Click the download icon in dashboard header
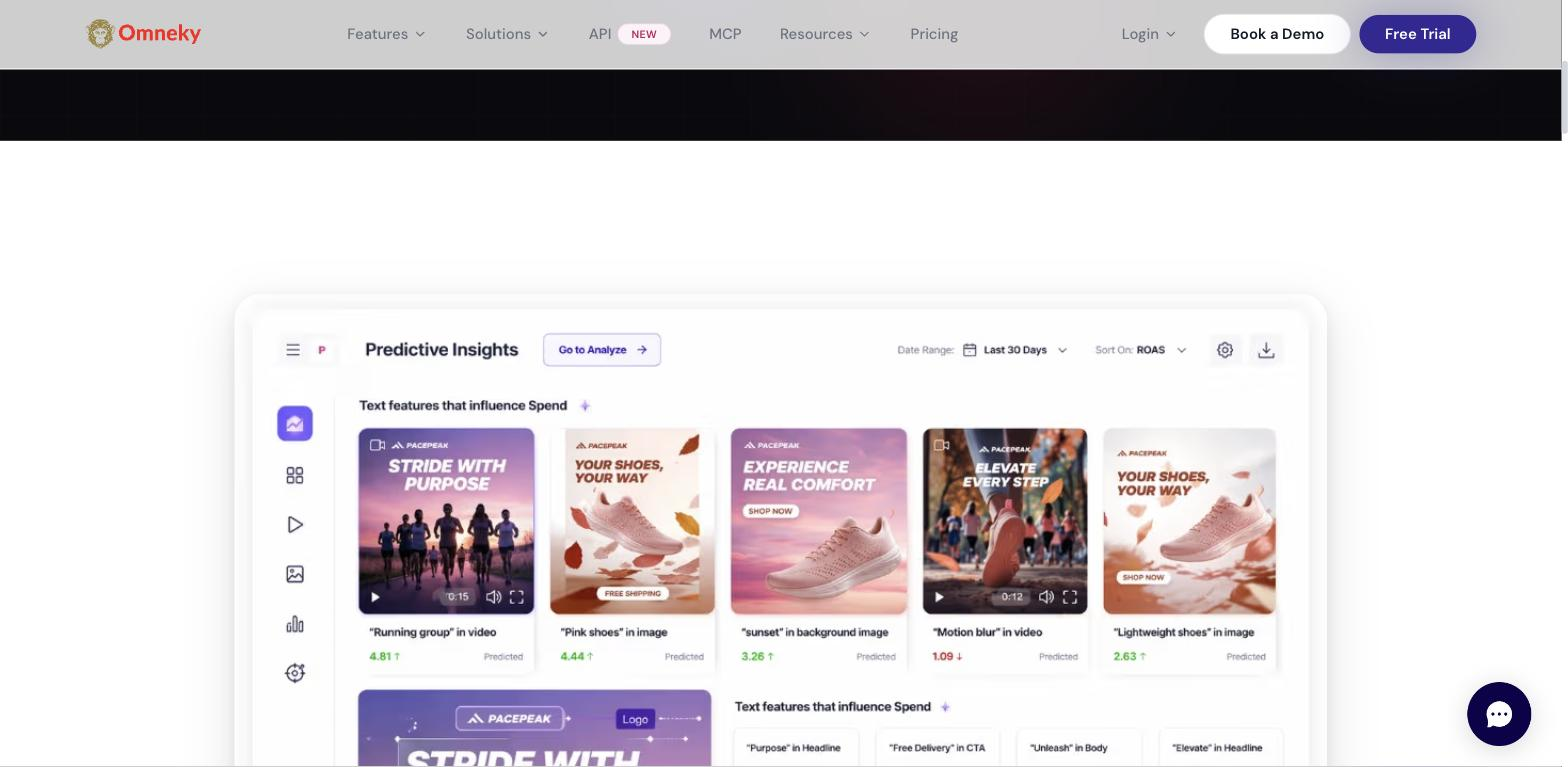The width and height of the screenshot is (1568, 767). point(1267,350)
